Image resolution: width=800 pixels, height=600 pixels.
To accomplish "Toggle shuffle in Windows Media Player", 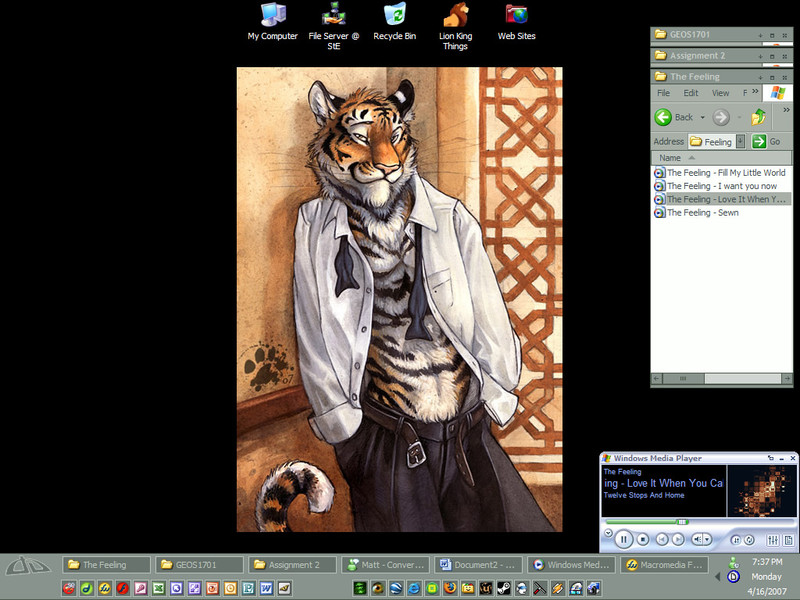I will pos(736,539).
